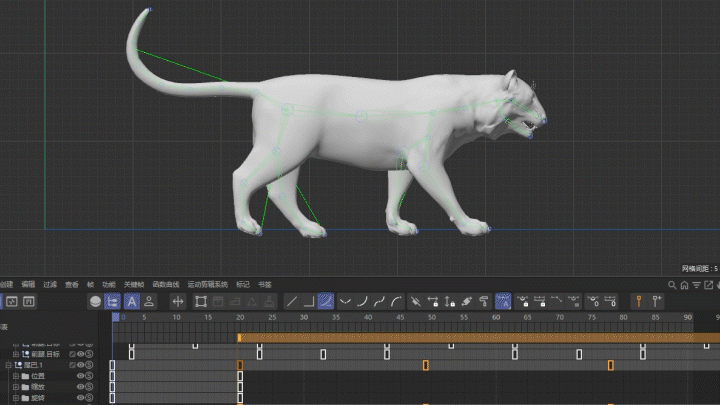
Task: Click the vertical arrow with padlock icon
Action: pos(450,302)
